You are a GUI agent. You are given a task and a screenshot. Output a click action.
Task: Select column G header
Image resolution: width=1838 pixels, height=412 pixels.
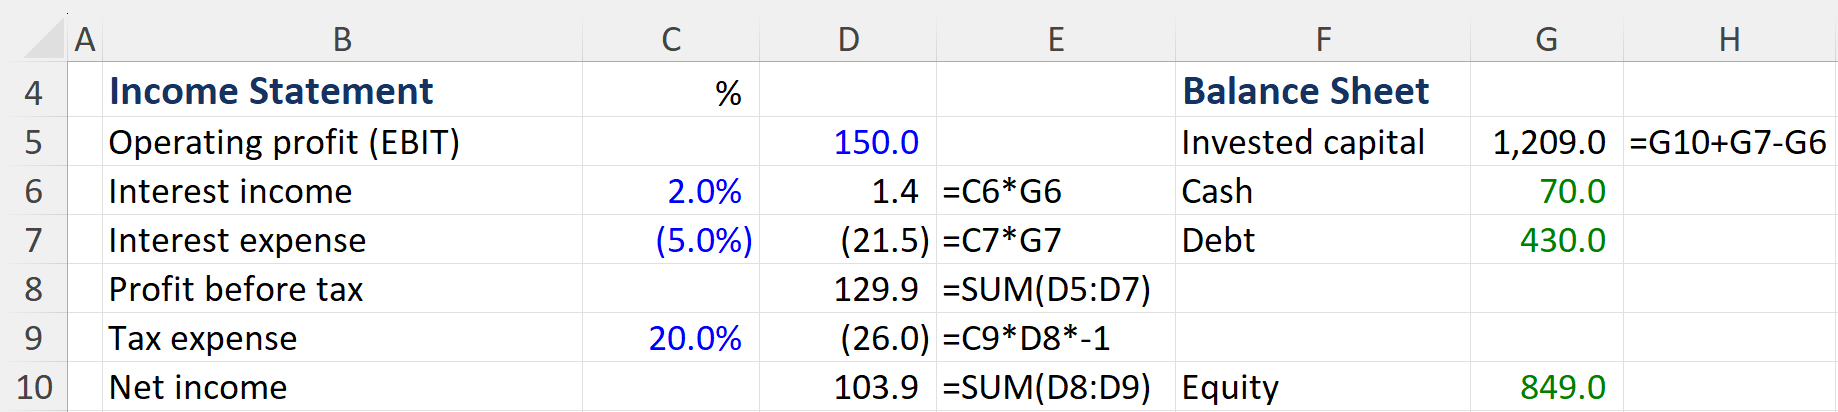(x=1546, y=40)
